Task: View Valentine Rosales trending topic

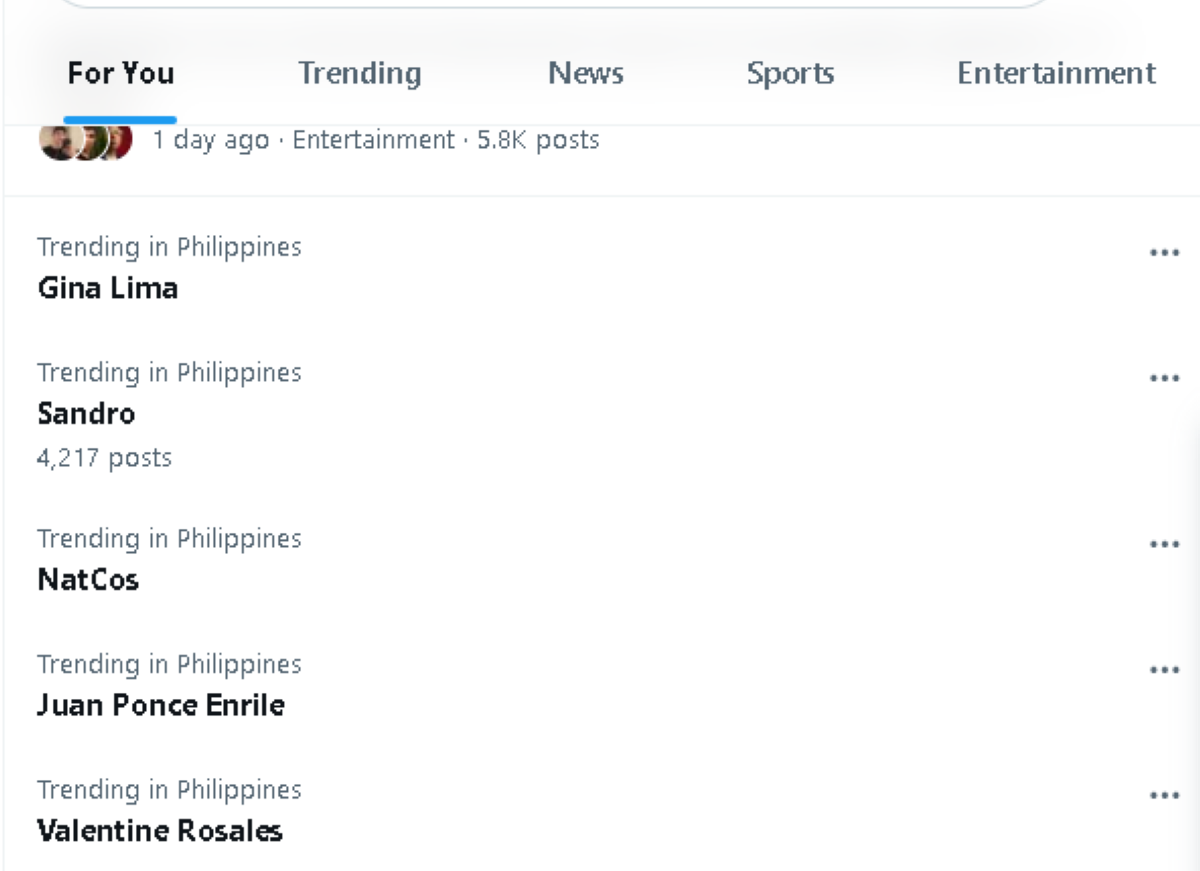Action: (x=160, y=831)
